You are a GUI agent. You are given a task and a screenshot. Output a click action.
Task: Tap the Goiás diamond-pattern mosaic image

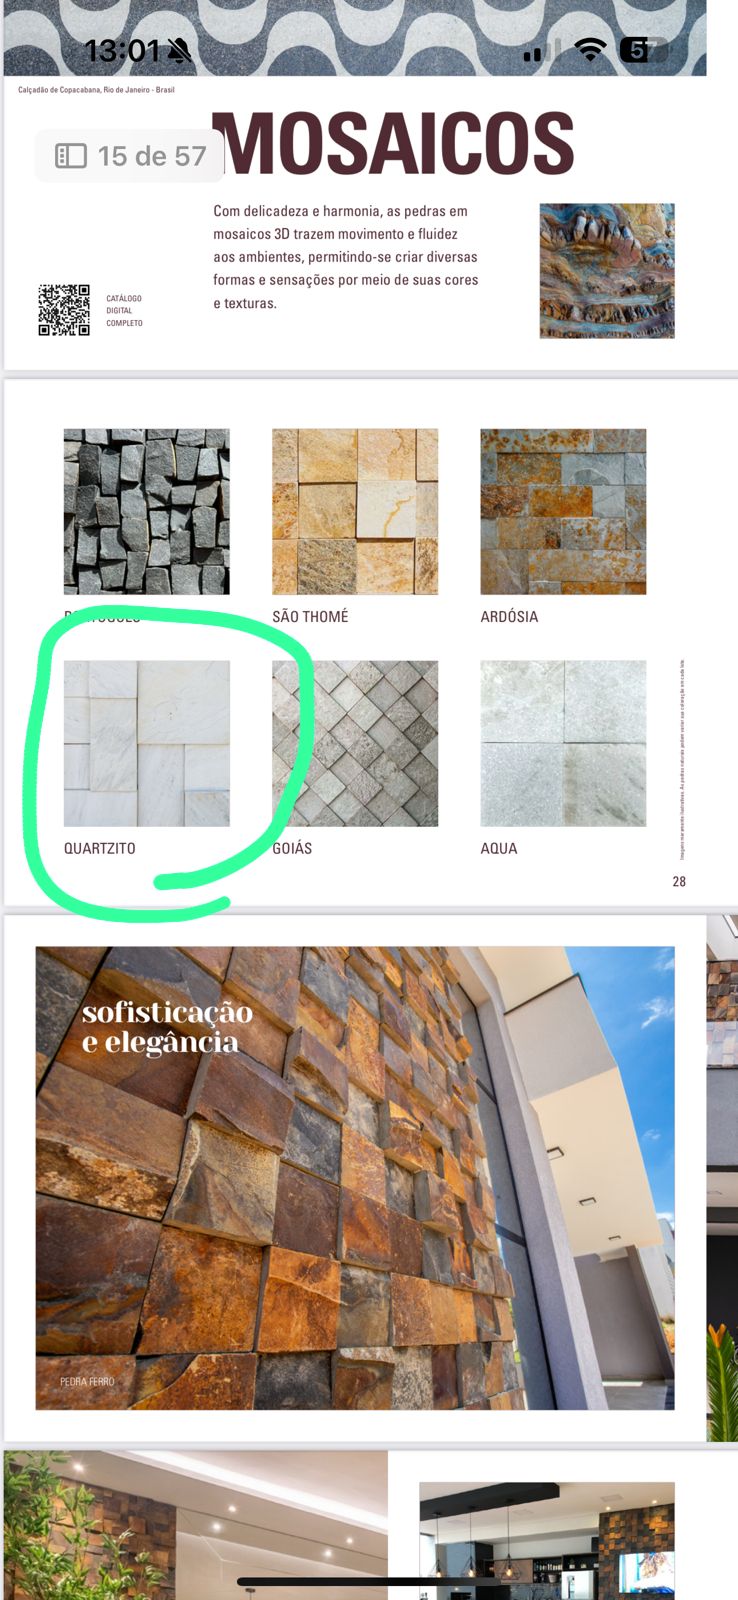pos(355,743)
